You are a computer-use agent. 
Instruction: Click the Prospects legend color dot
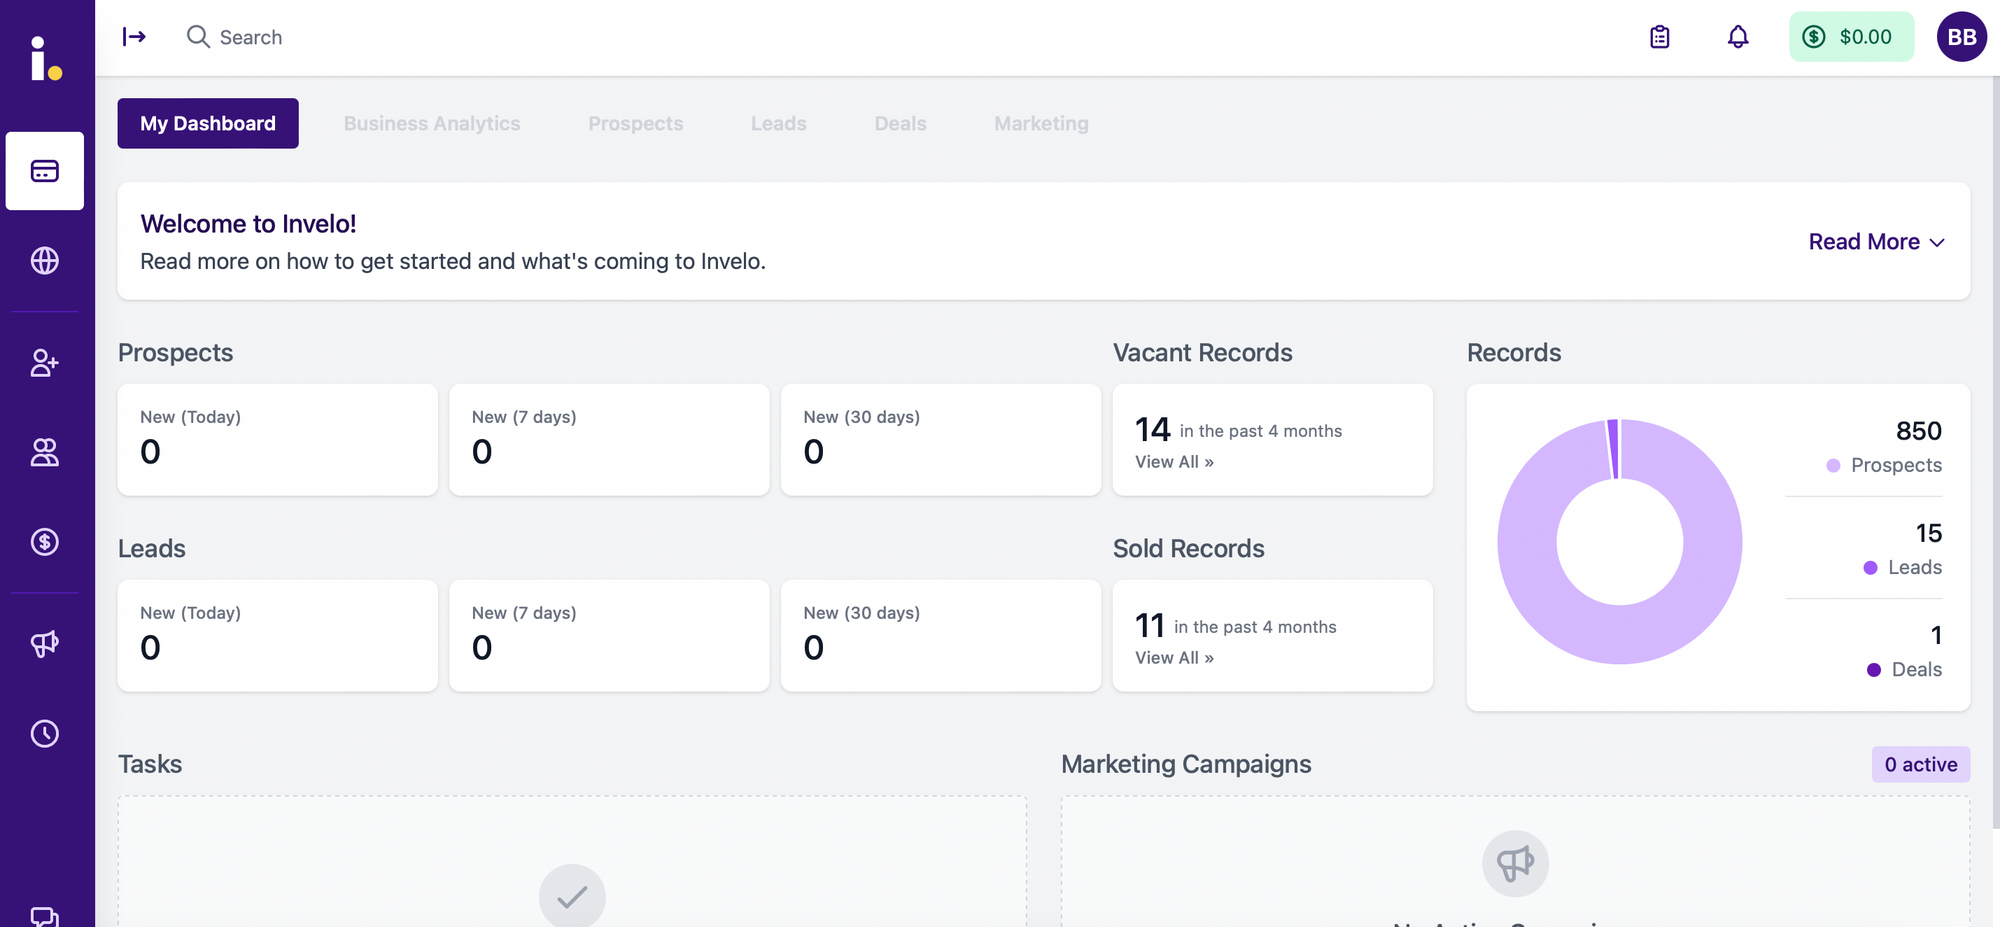(1833, 465)
